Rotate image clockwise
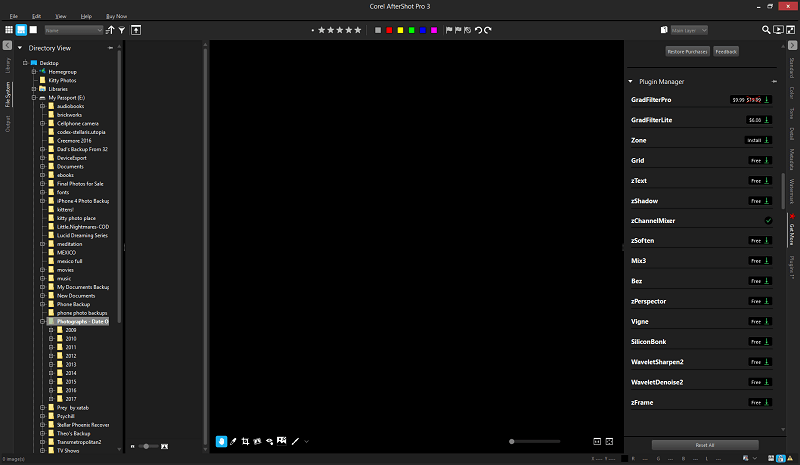 tap(488, 30)
